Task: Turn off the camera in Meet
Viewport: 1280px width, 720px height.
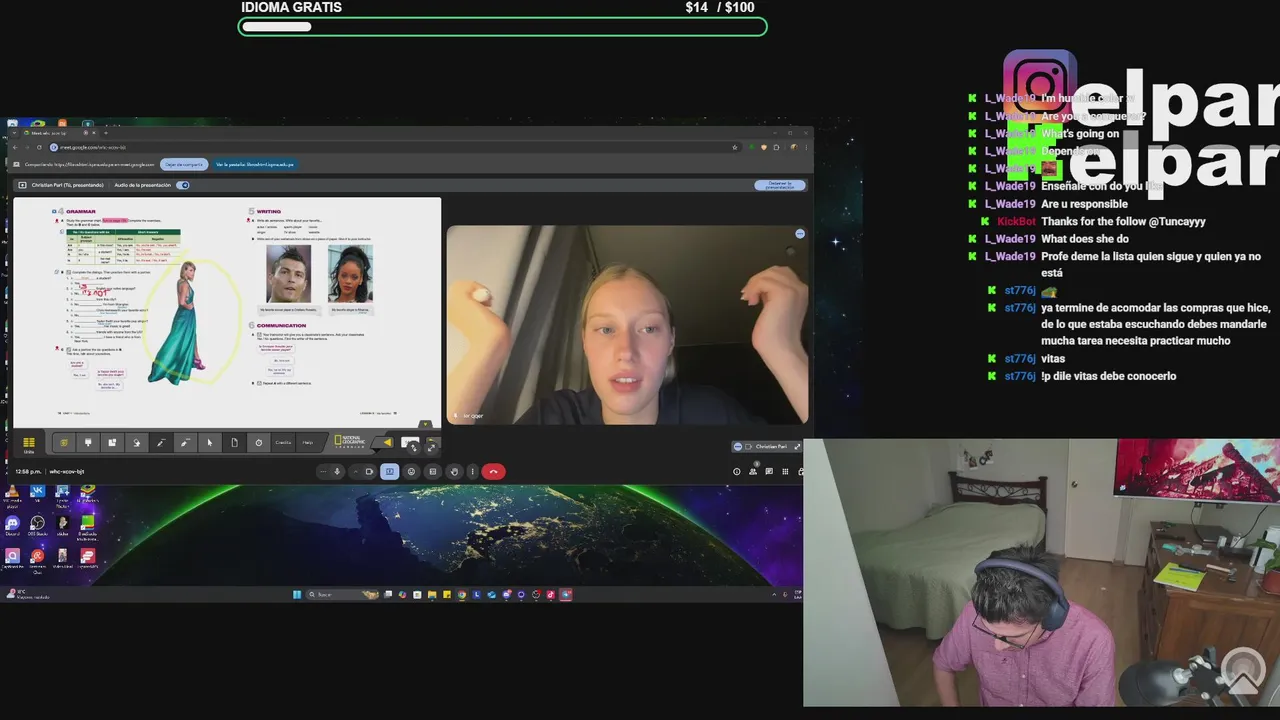Action: pos(369,471)
